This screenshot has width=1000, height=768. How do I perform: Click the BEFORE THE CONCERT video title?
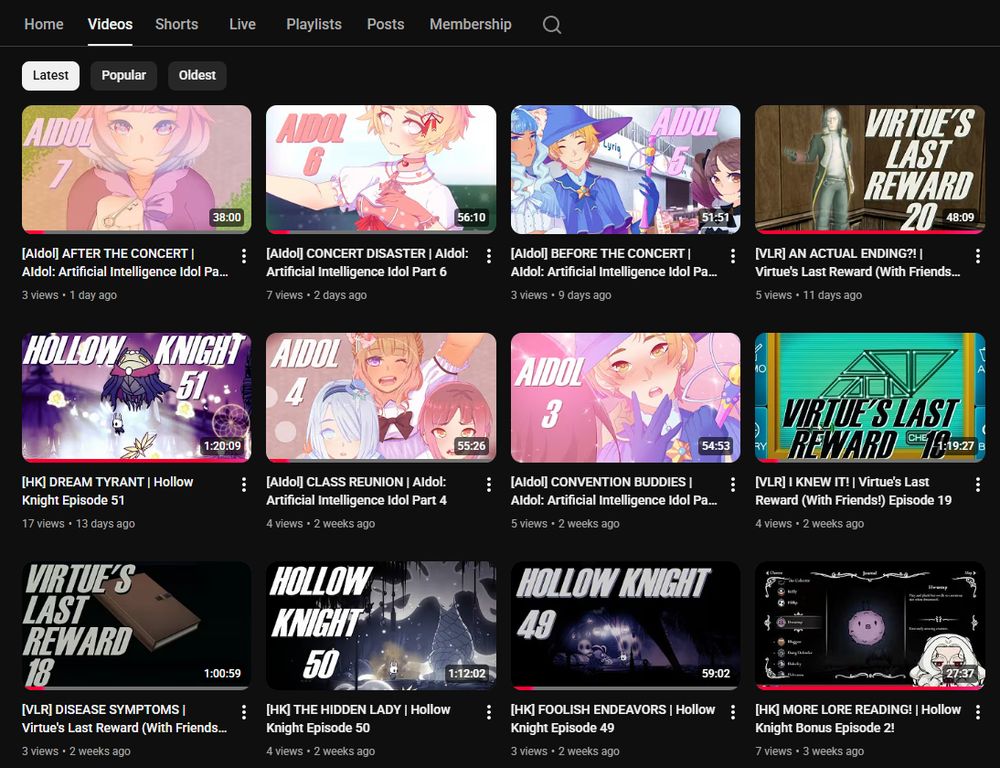[614, 262]
